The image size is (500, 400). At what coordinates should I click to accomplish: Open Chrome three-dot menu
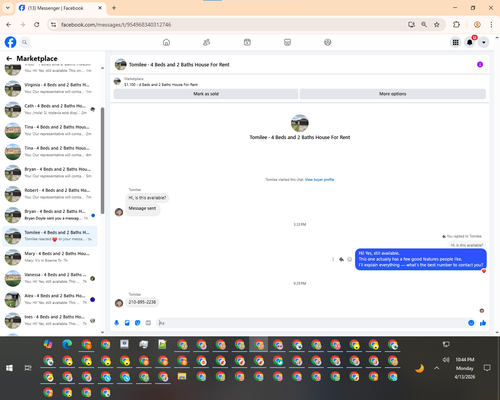[491, 25]
